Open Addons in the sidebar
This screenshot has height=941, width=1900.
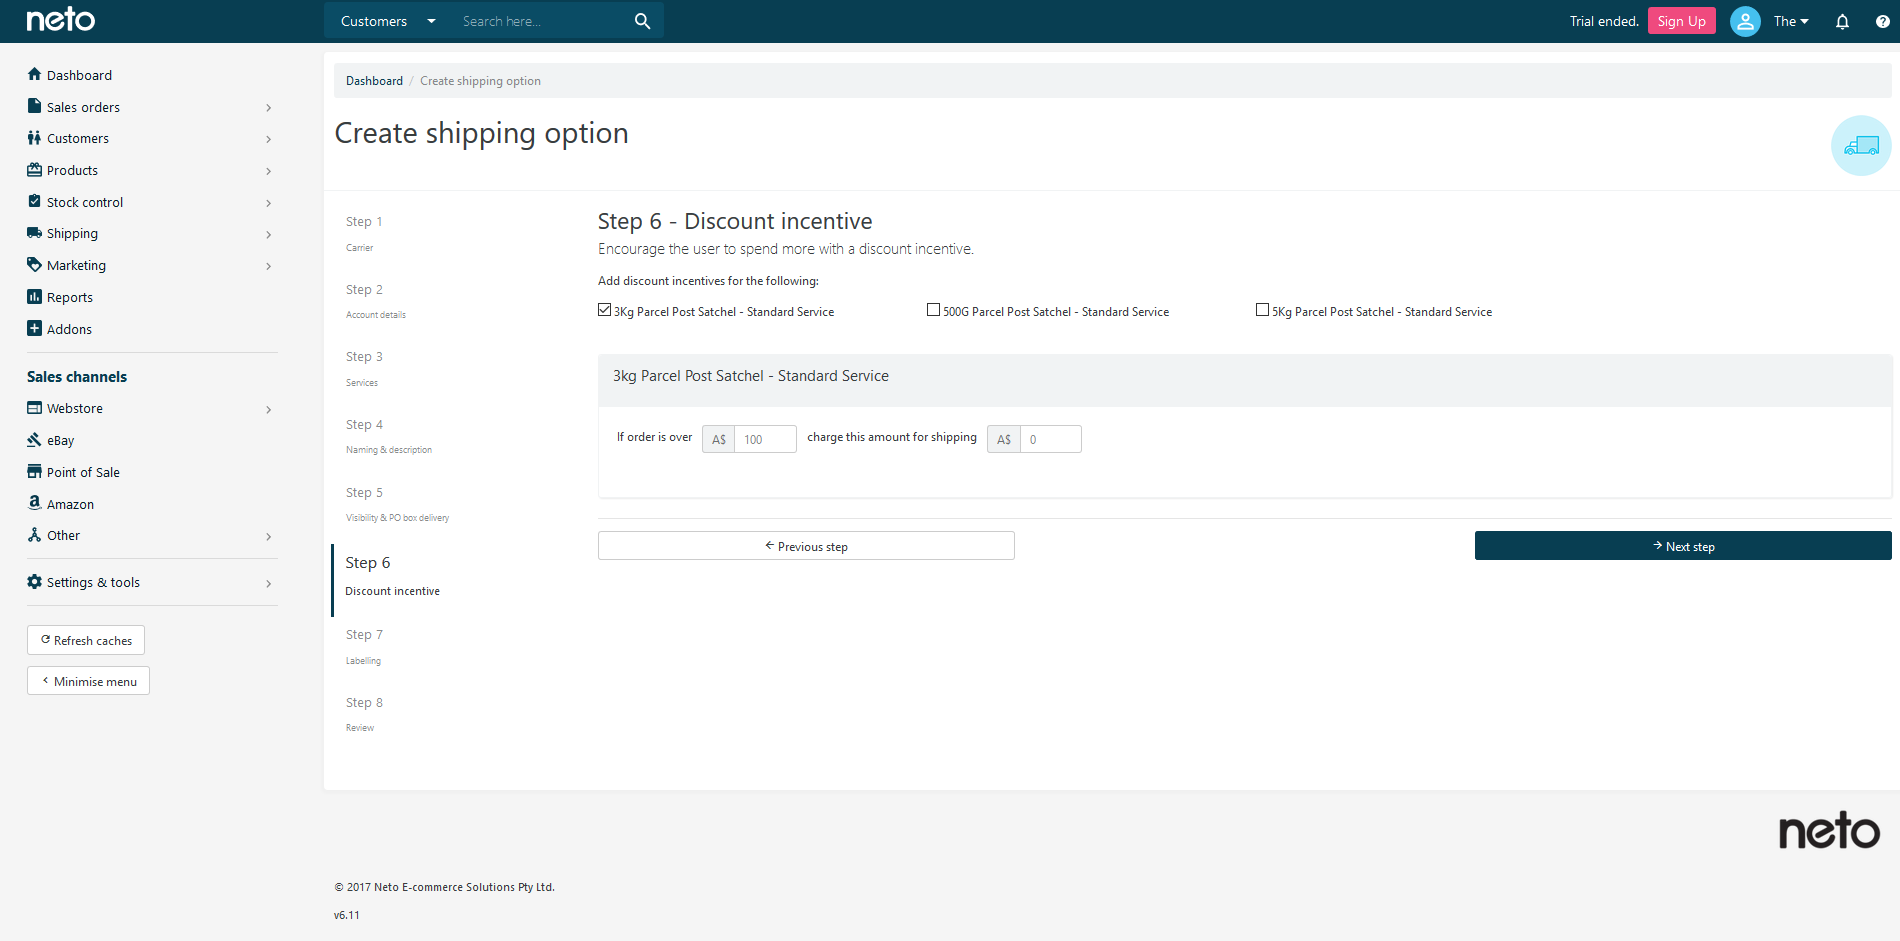[x=69, y=329]
